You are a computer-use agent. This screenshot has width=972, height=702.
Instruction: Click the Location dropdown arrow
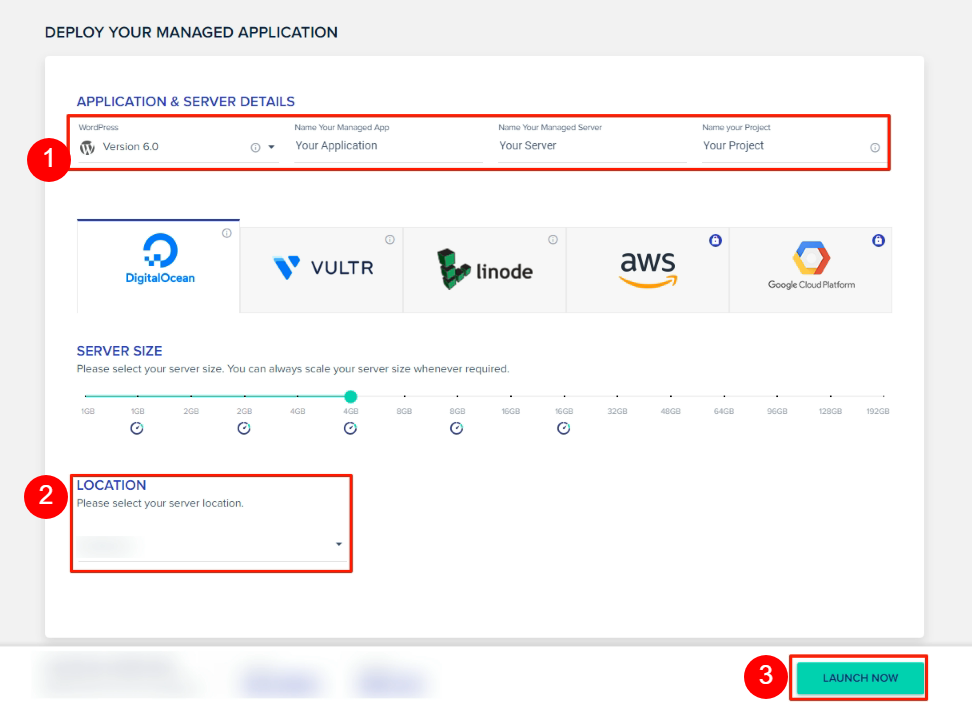pos(339,544)
